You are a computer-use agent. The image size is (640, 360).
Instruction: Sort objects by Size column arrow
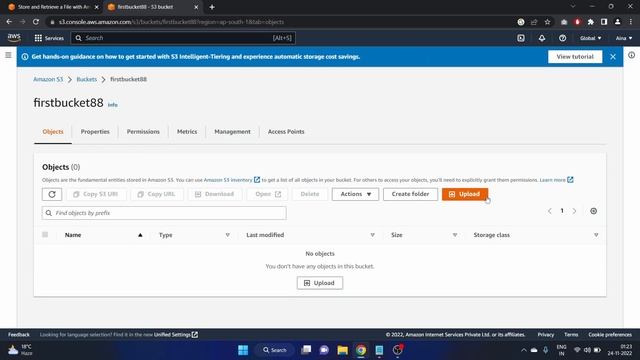point(455,235)
